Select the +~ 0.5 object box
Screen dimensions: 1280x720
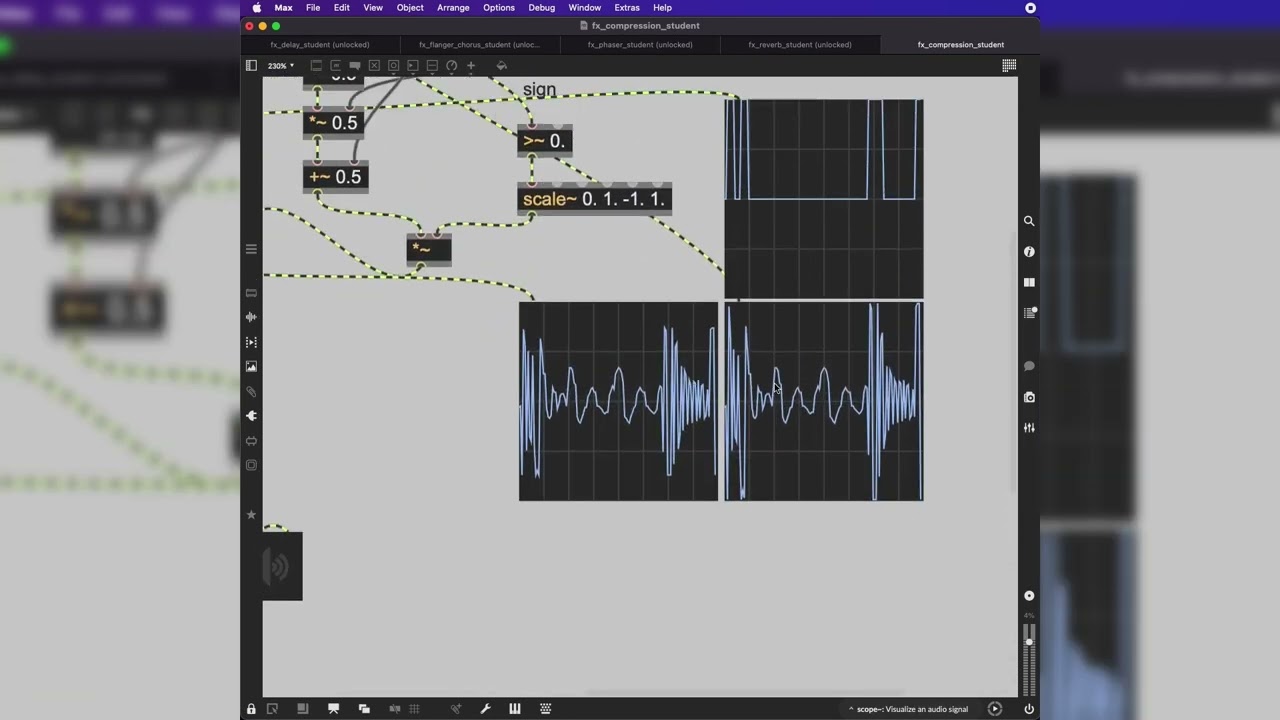click(x=336, y=177)
